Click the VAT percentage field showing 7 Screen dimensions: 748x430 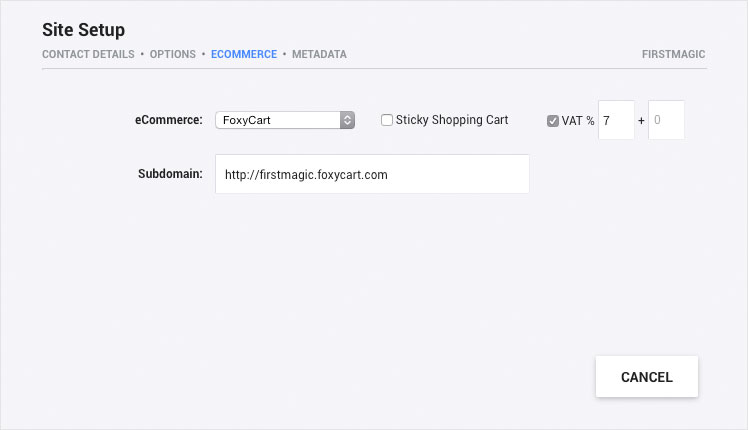point(616,120)
